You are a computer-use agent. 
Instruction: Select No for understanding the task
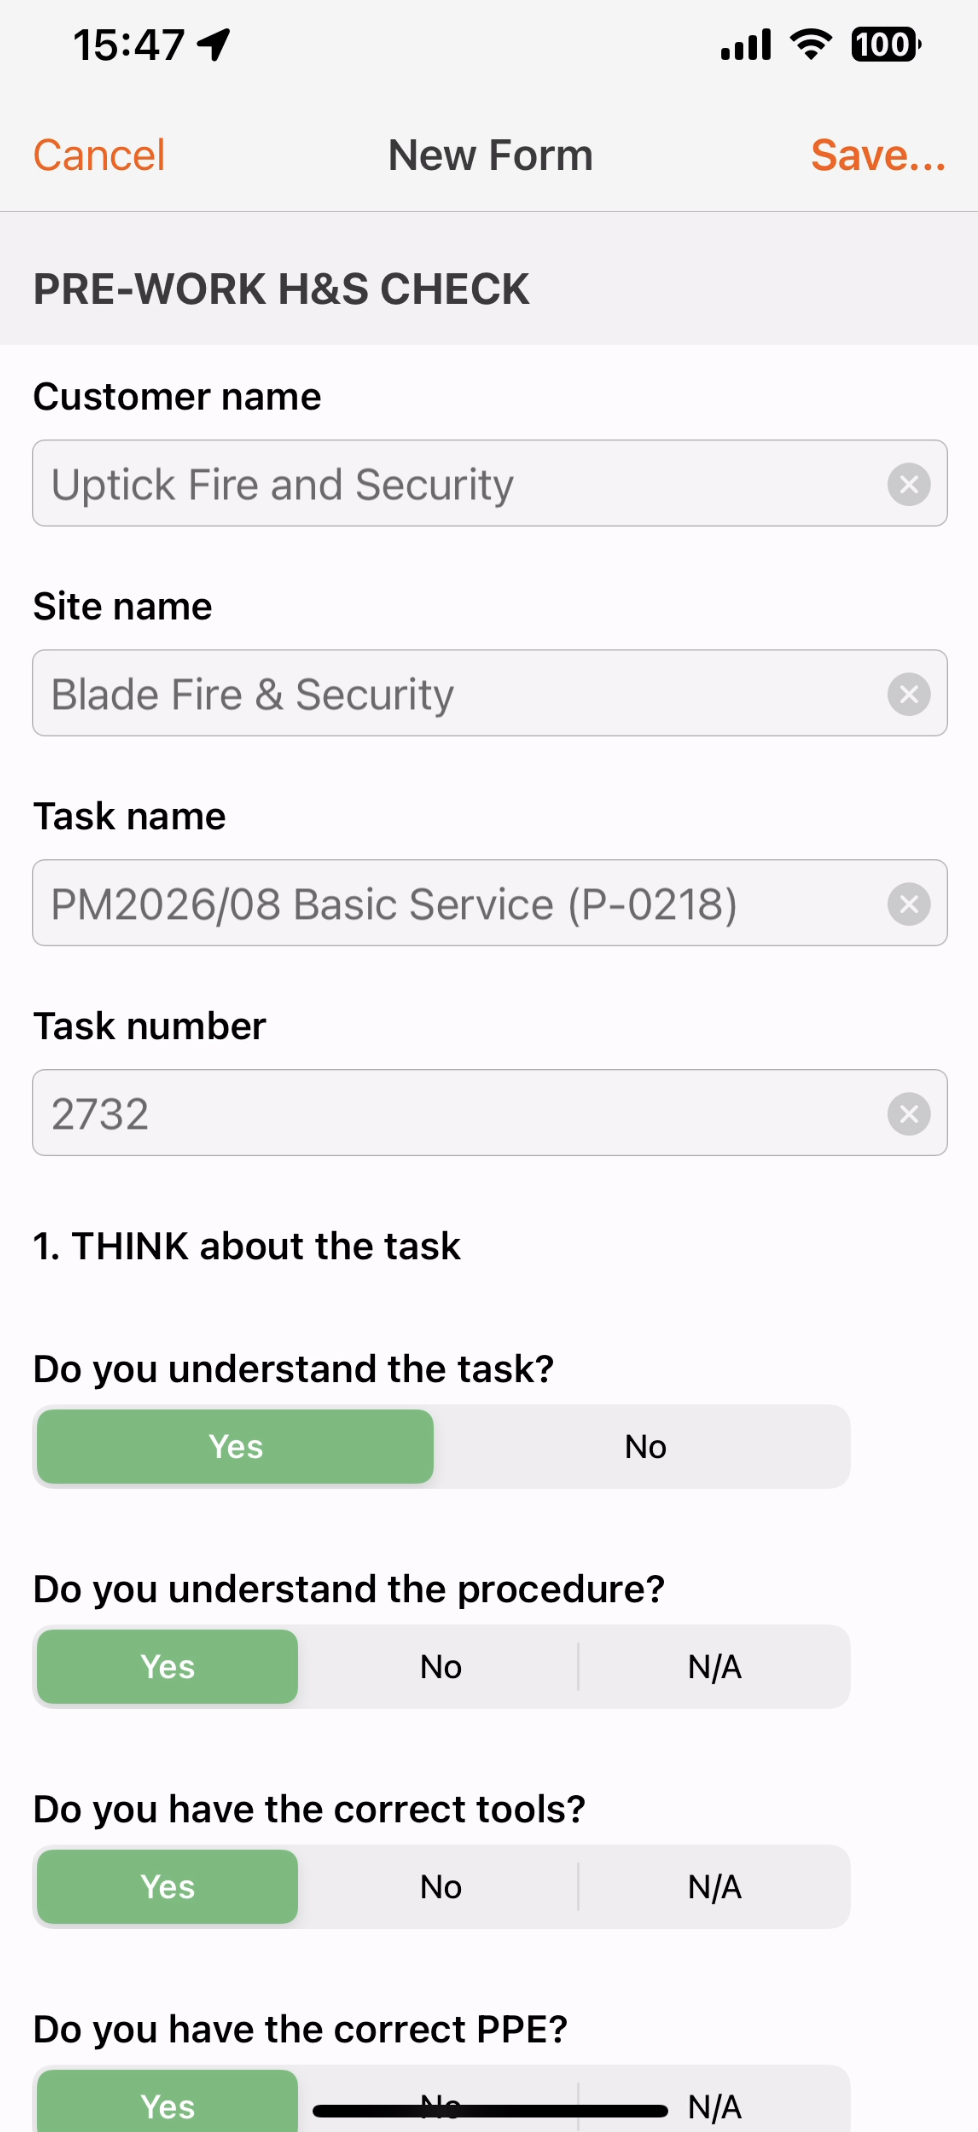[x=645, y=1447]
